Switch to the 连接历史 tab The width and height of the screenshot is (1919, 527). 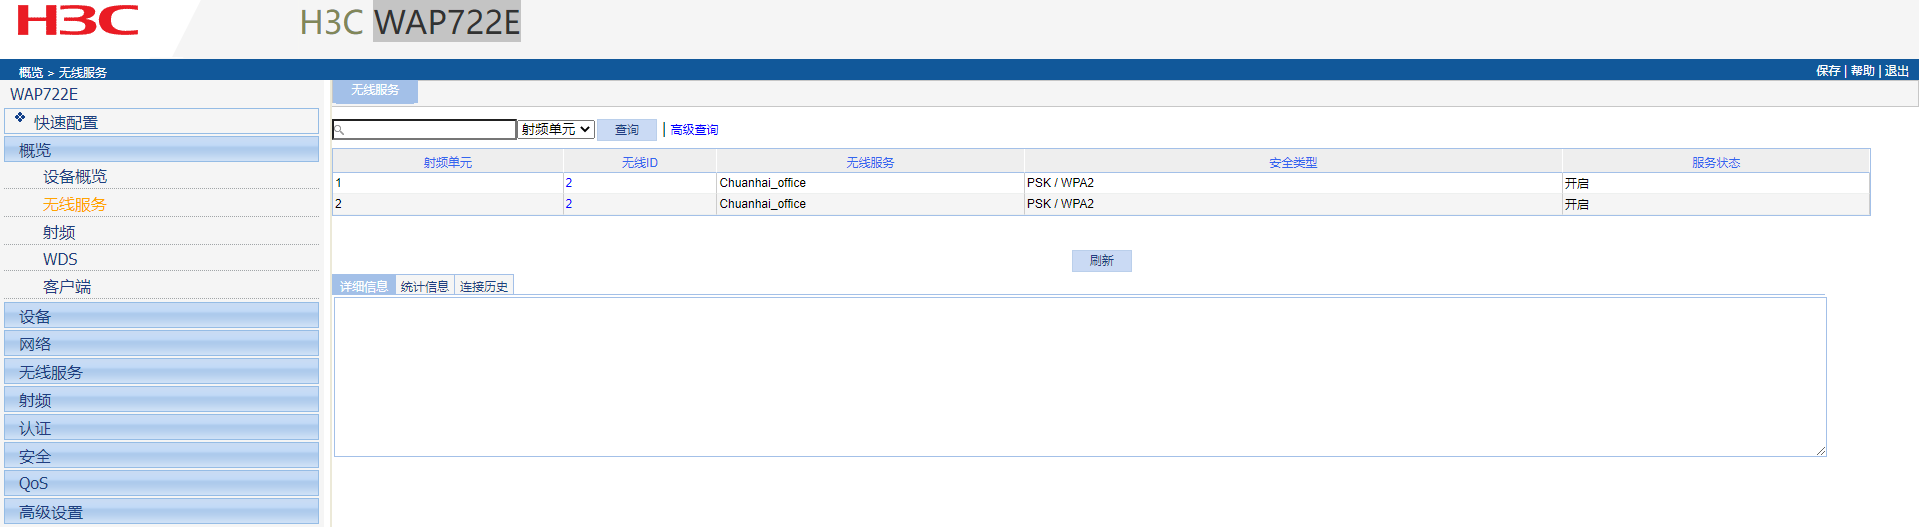point(484,286)
